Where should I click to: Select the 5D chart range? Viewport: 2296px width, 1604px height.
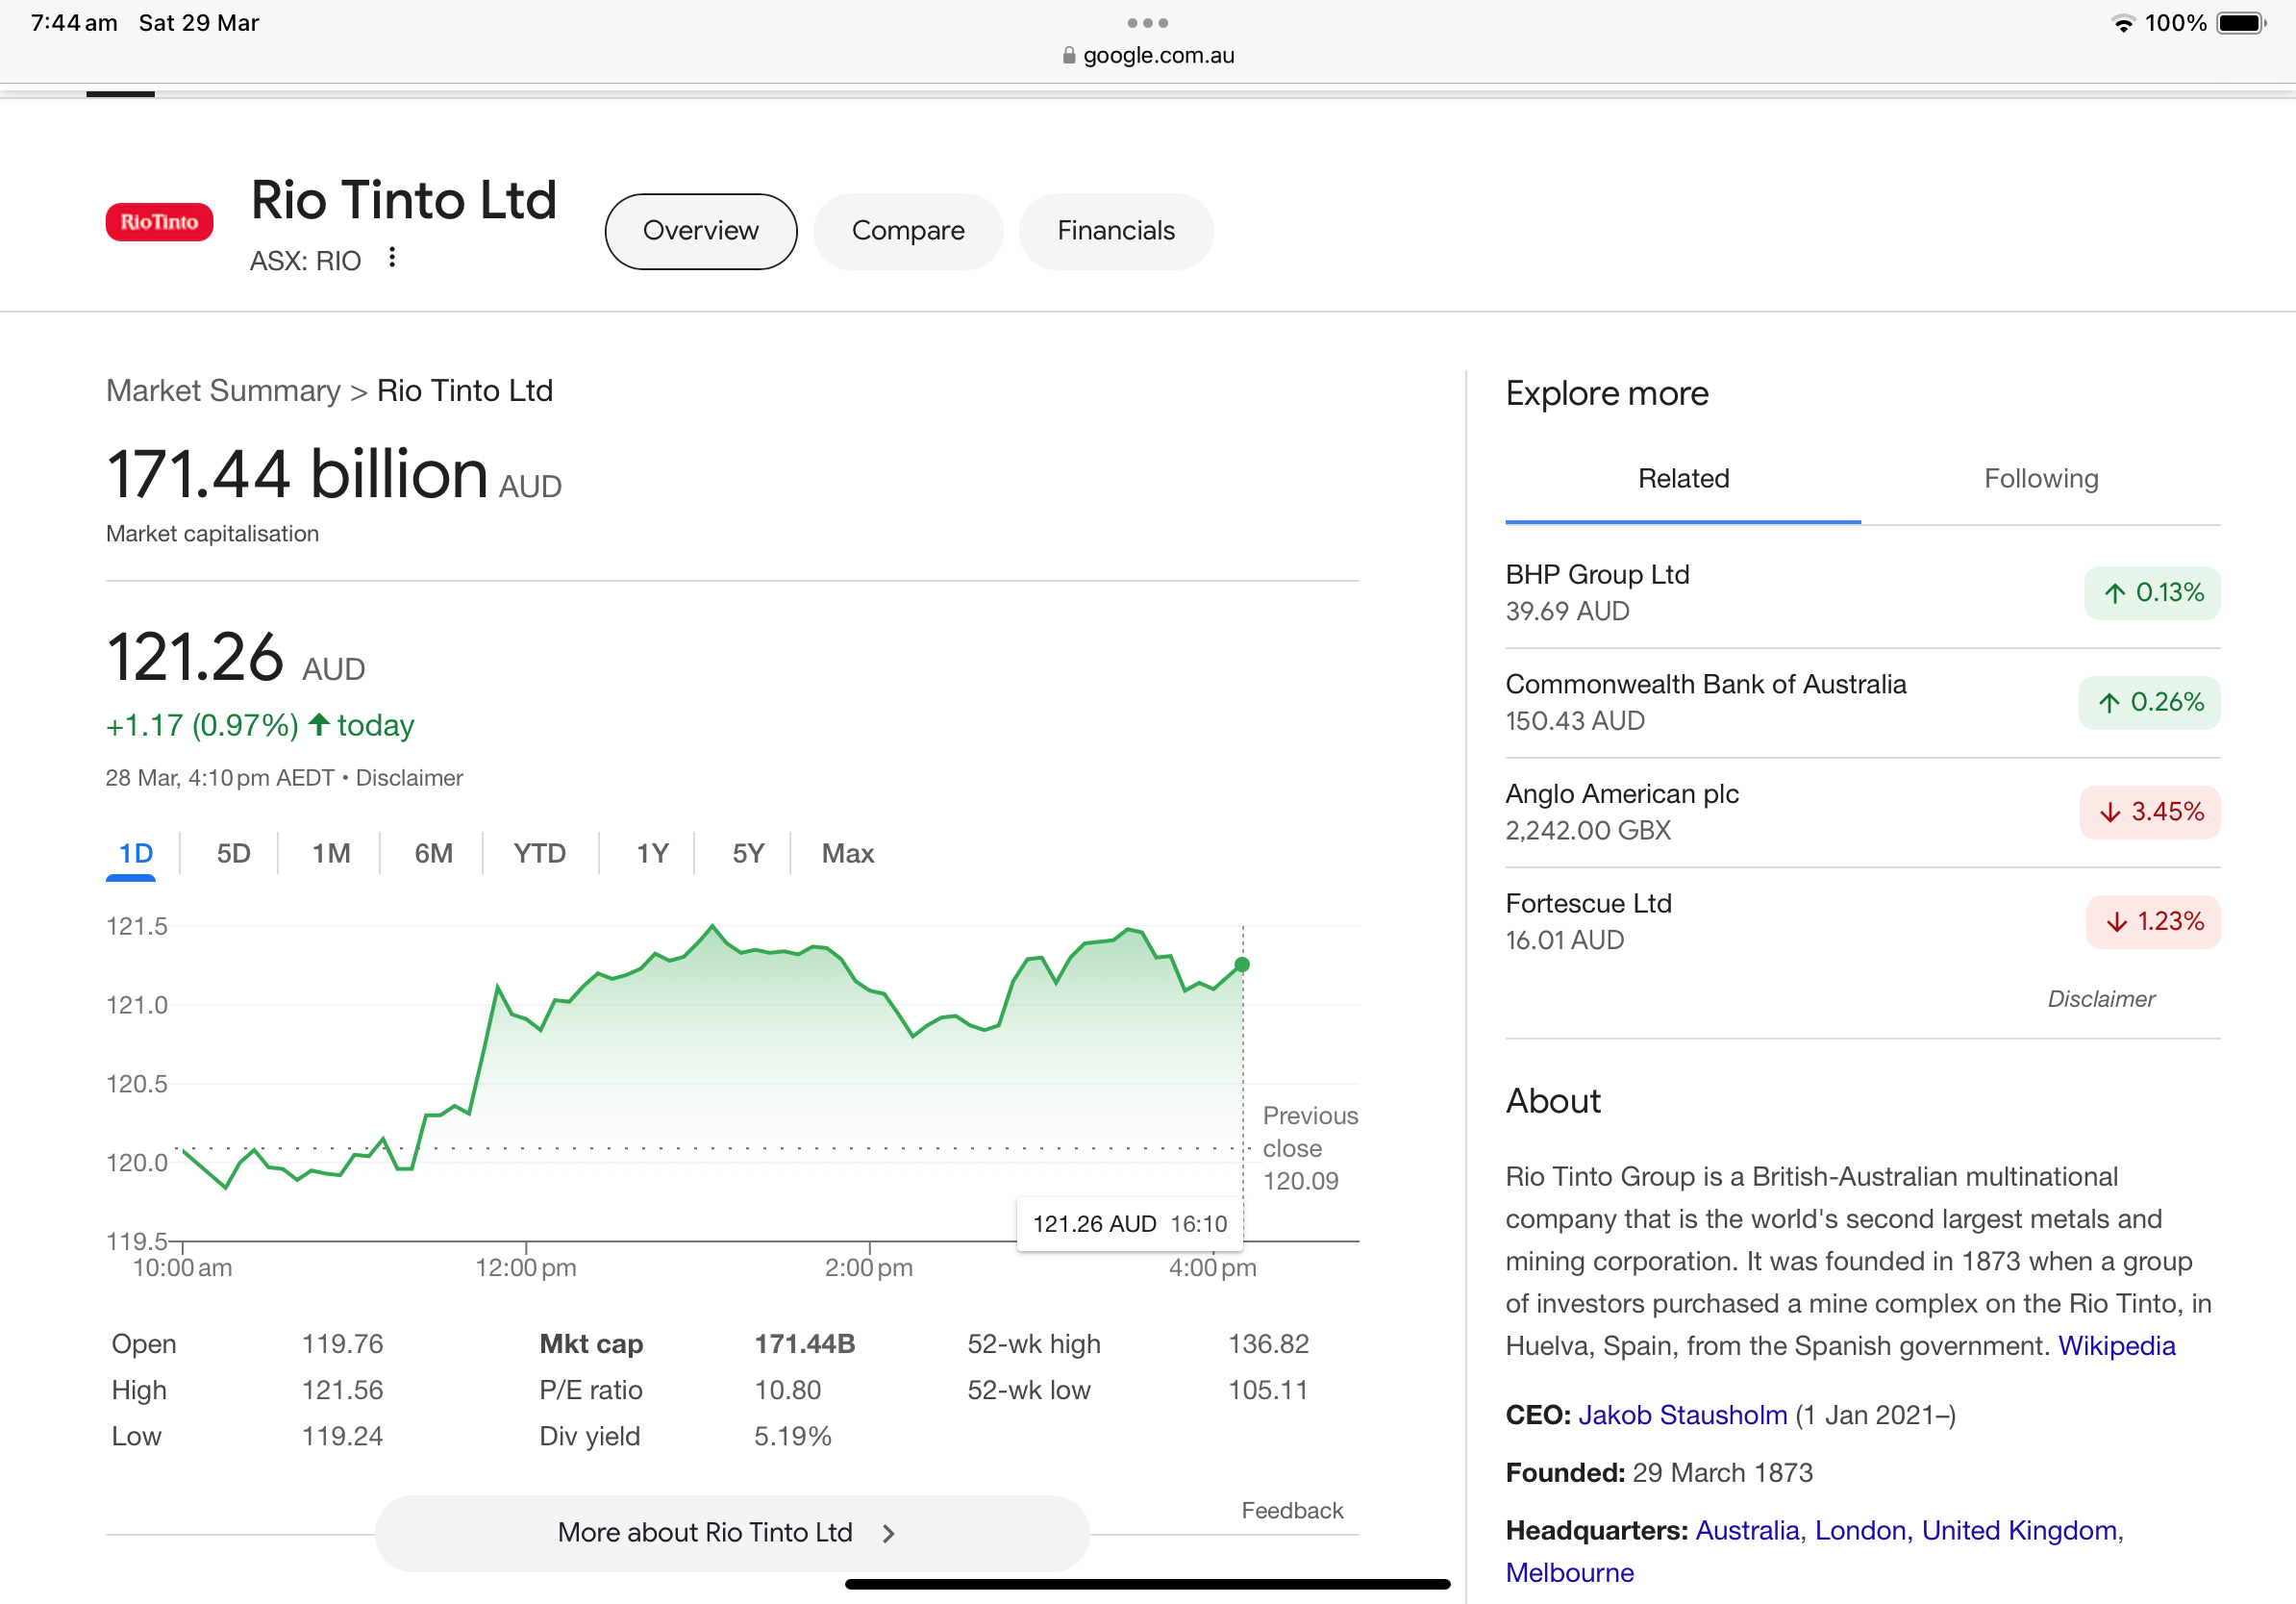pyautogui.click(x=233, y=853)
